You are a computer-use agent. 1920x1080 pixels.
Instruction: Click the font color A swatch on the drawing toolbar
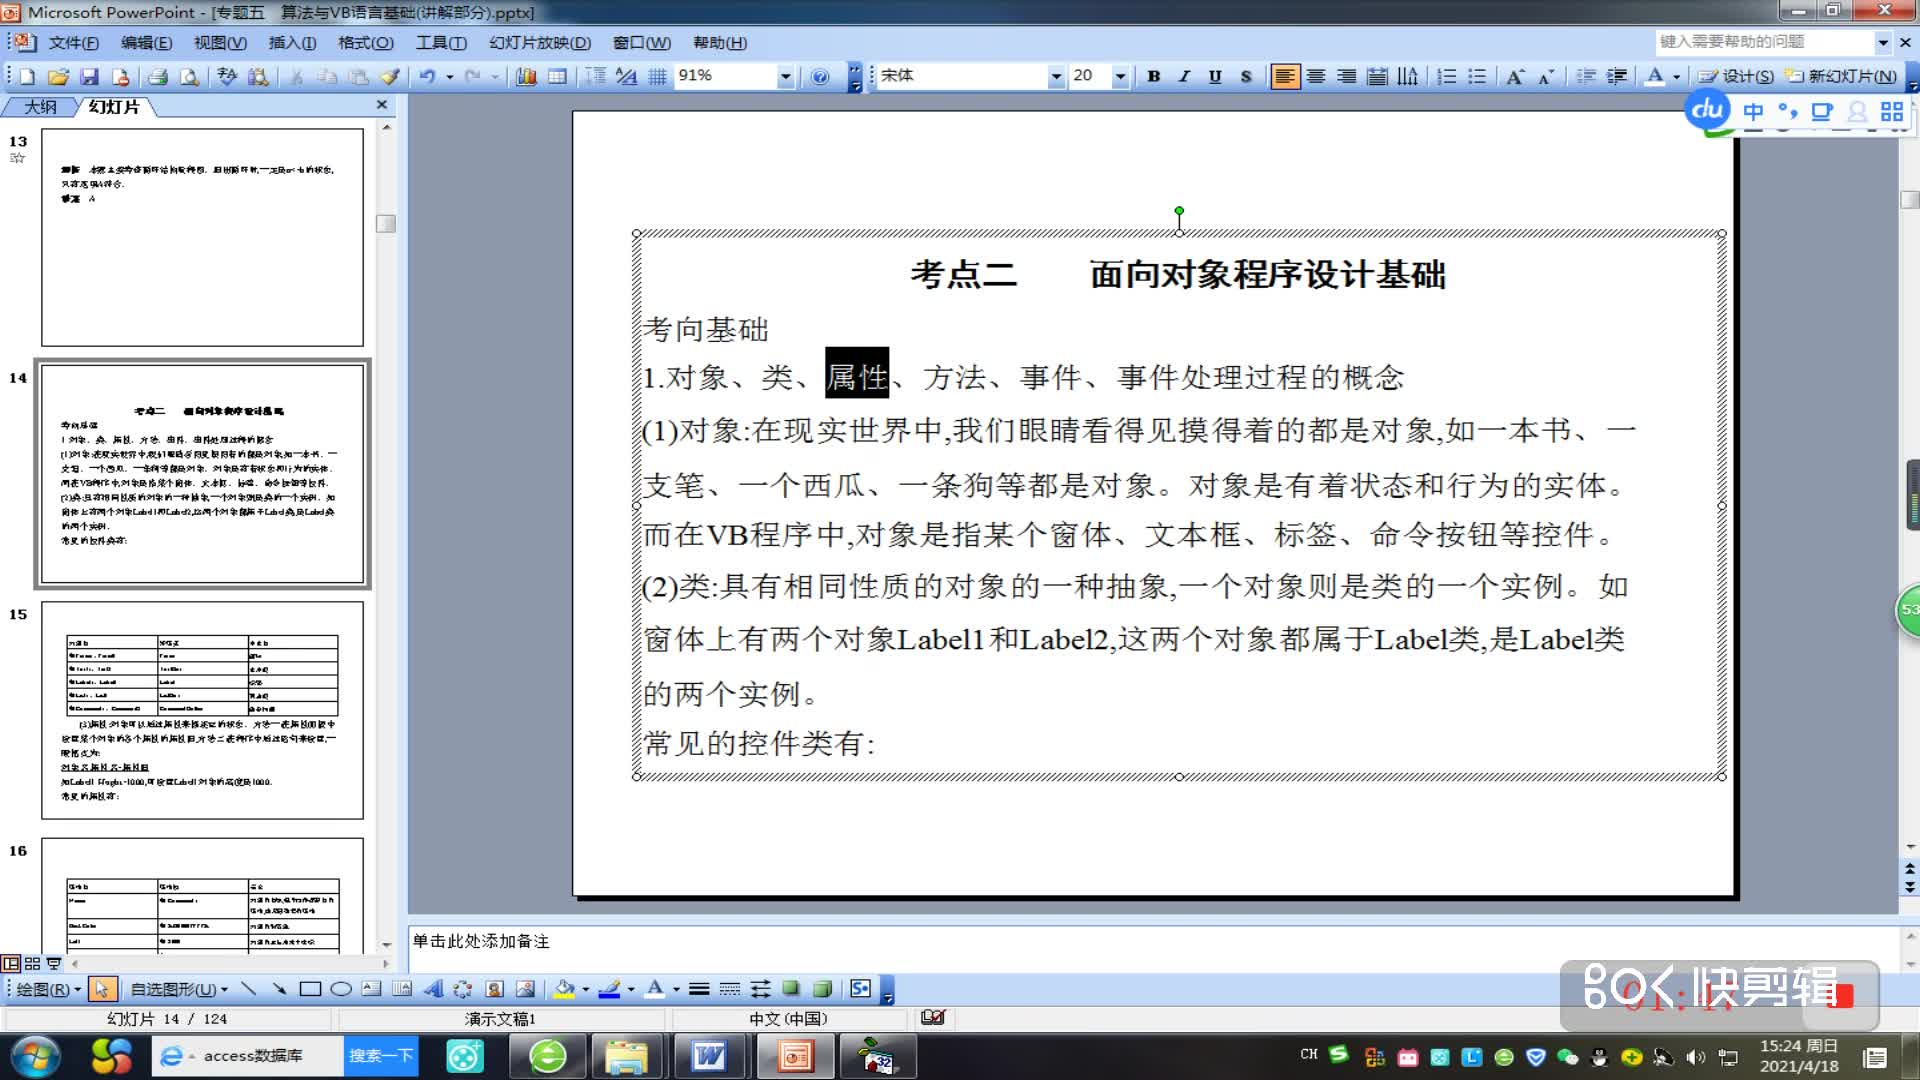click(655, 989)
